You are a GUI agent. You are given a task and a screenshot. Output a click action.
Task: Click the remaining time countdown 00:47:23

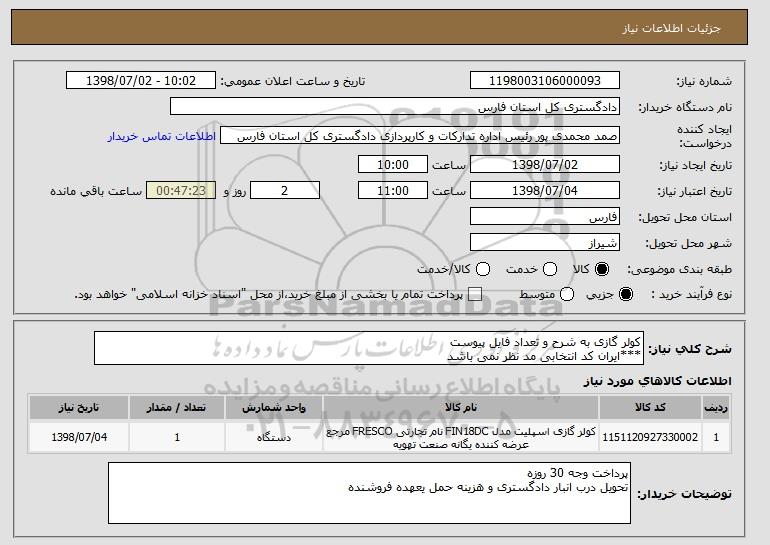point(181,191)
